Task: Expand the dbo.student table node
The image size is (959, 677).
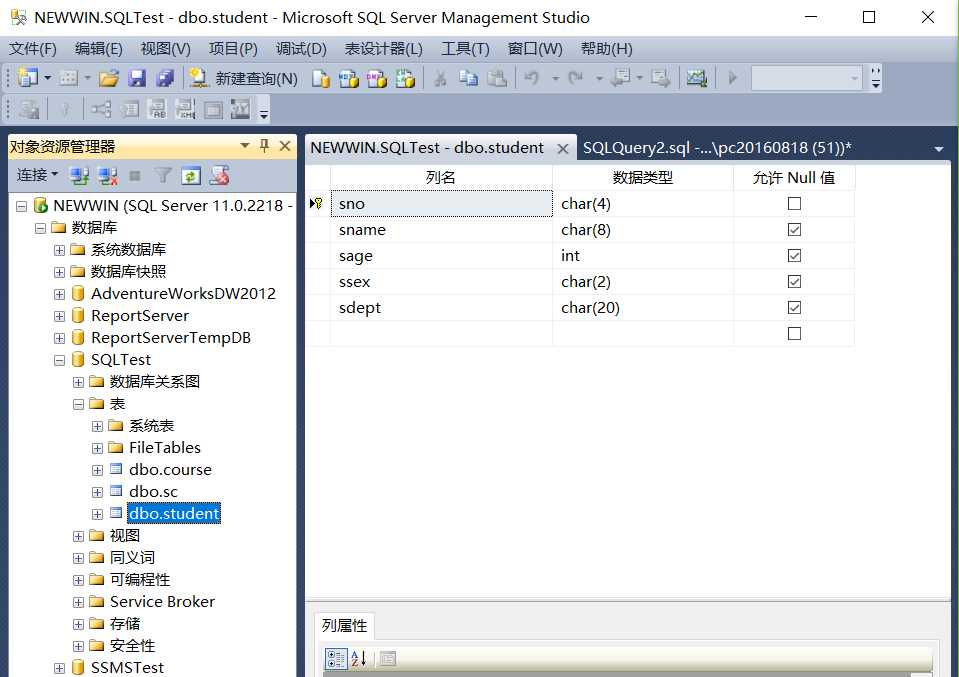Action: [x=97, y=514]
